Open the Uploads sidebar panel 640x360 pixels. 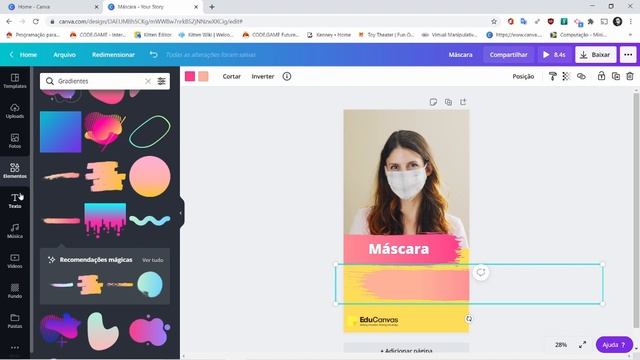tap(15, 111)
